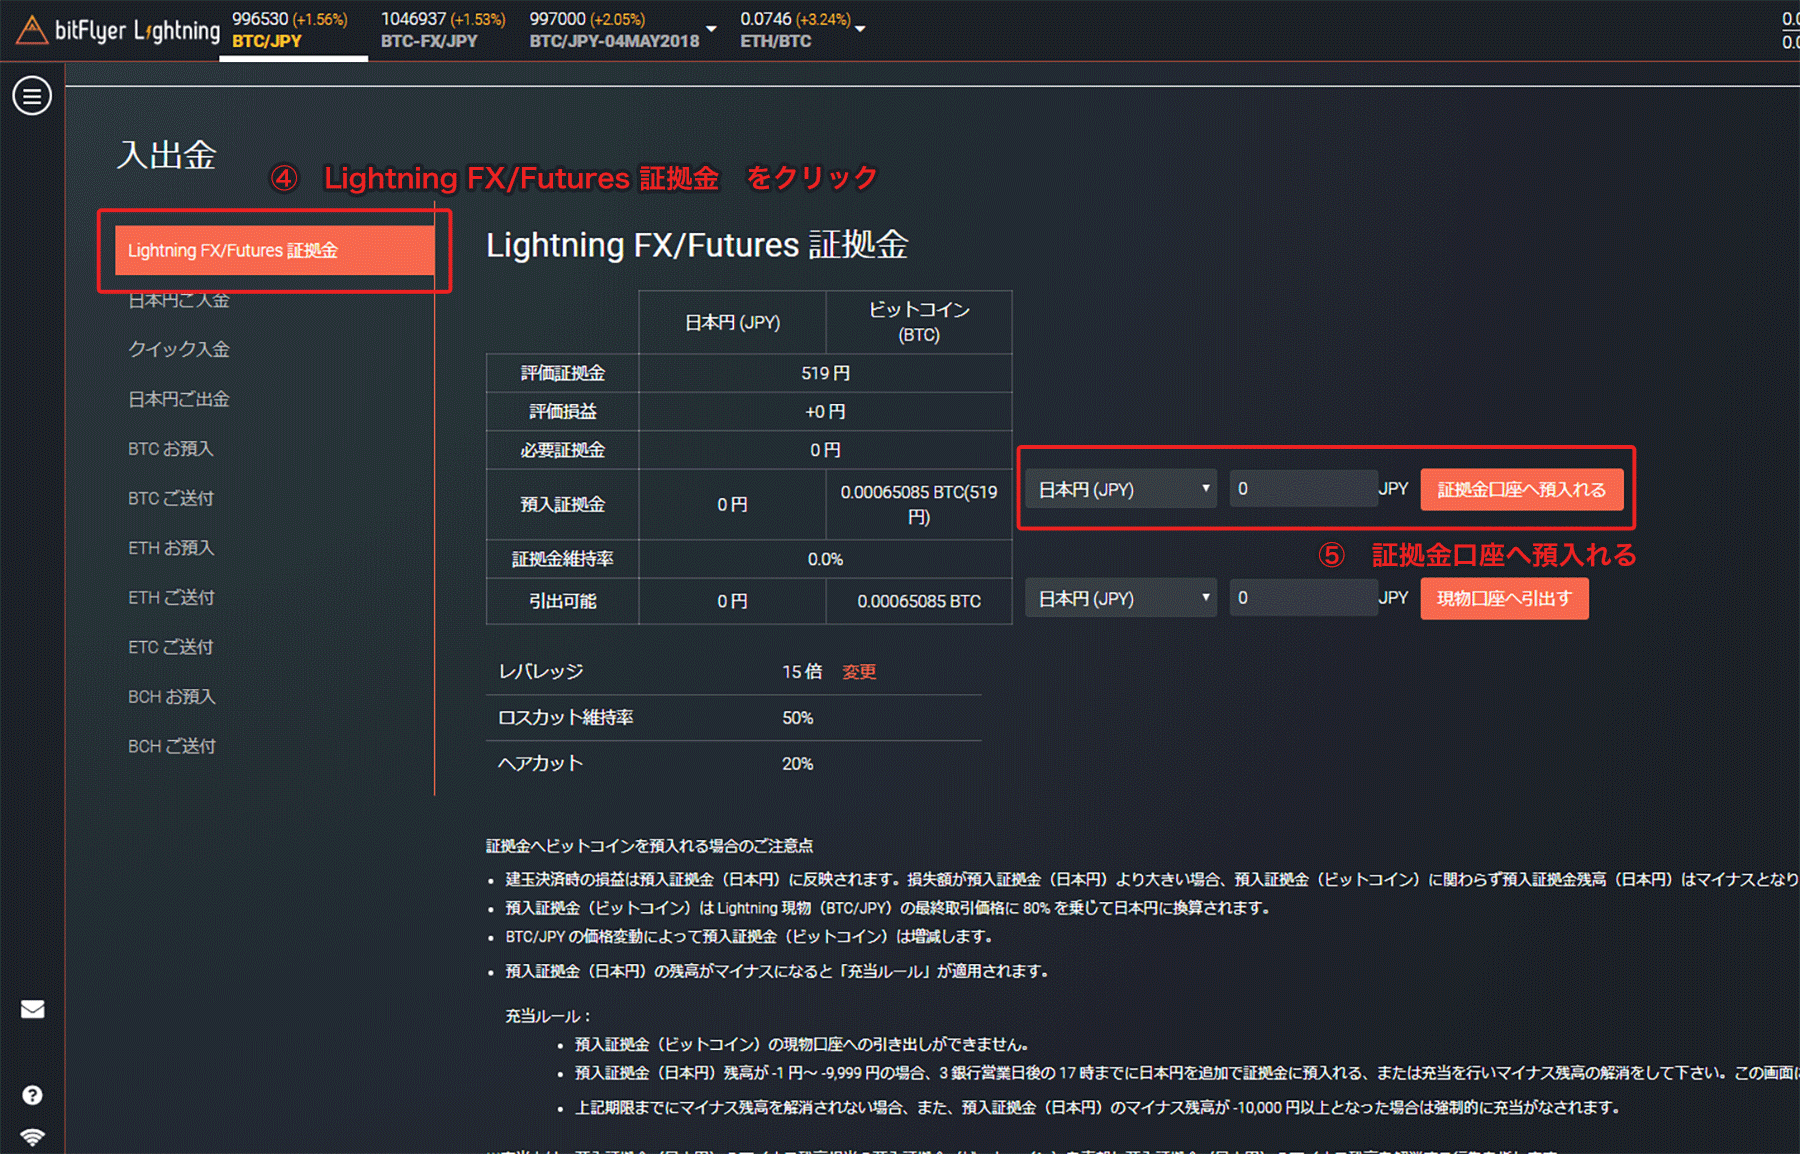
Task: Open the mail envelope icon
Action: [32, 1009]
